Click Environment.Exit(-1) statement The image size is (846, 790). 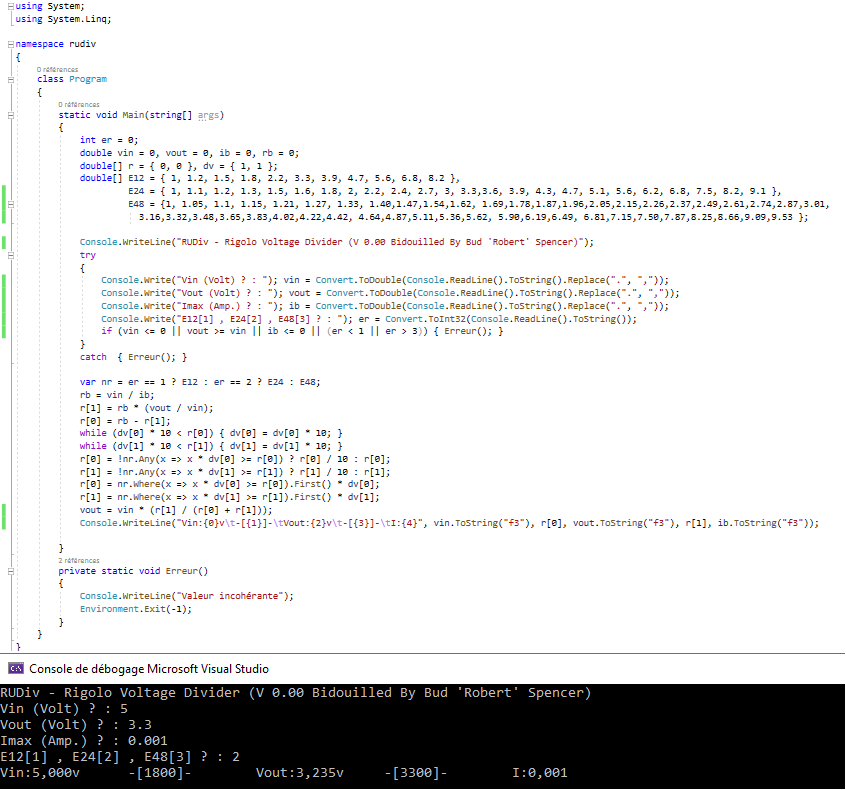click(136, 608)
